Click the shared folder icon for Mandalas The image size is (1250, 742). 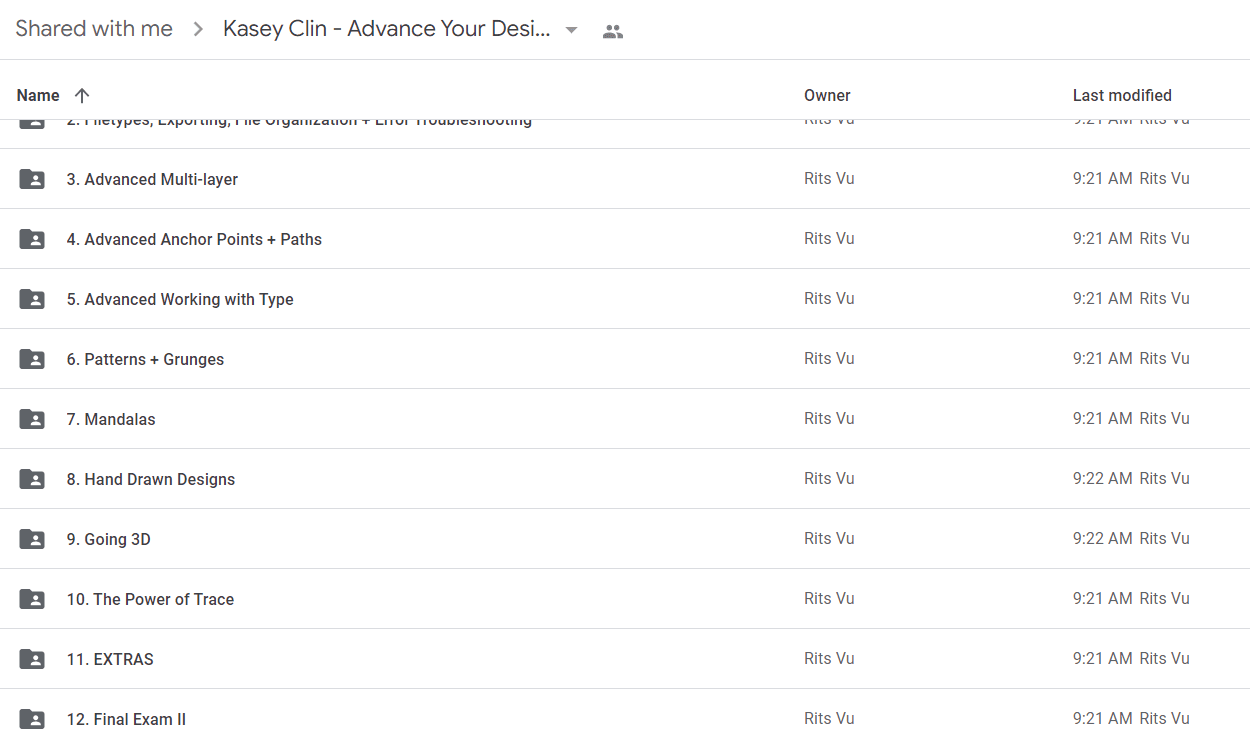click(x=32, y=419)
